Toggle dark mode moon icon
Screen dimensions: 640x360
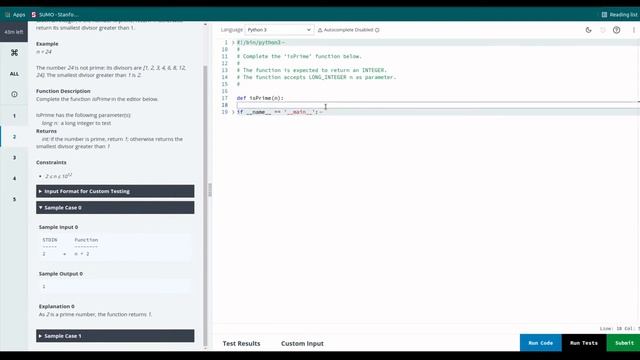(588, 30)
